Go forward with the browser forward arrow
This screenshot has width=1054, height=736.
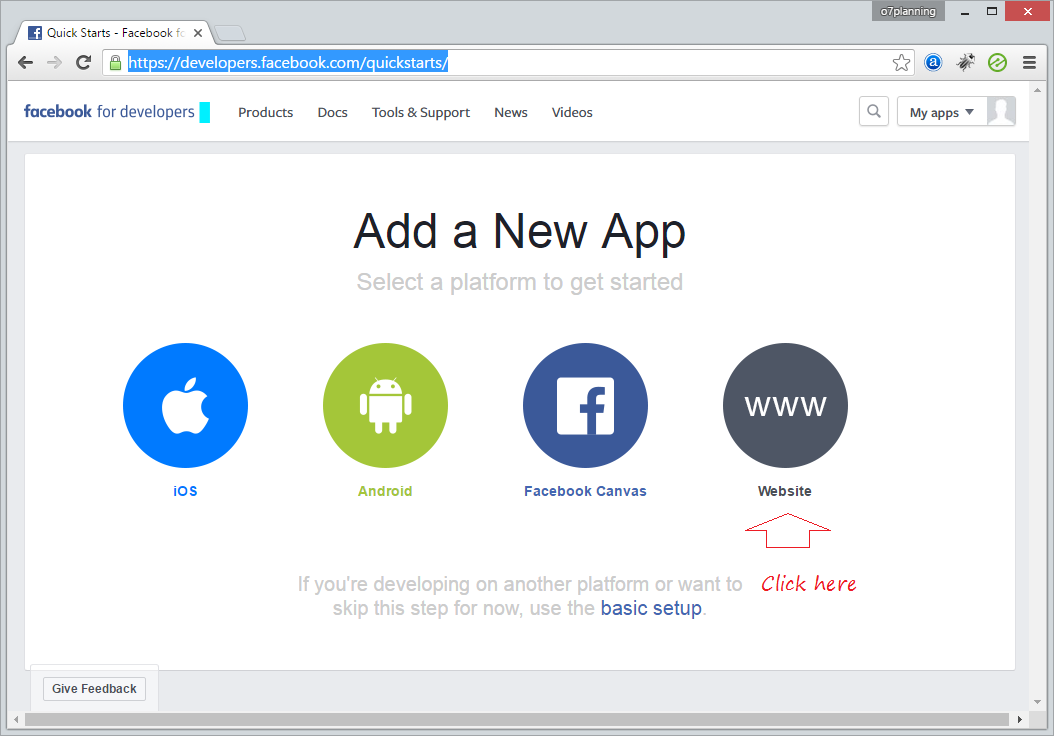[54, 63]
